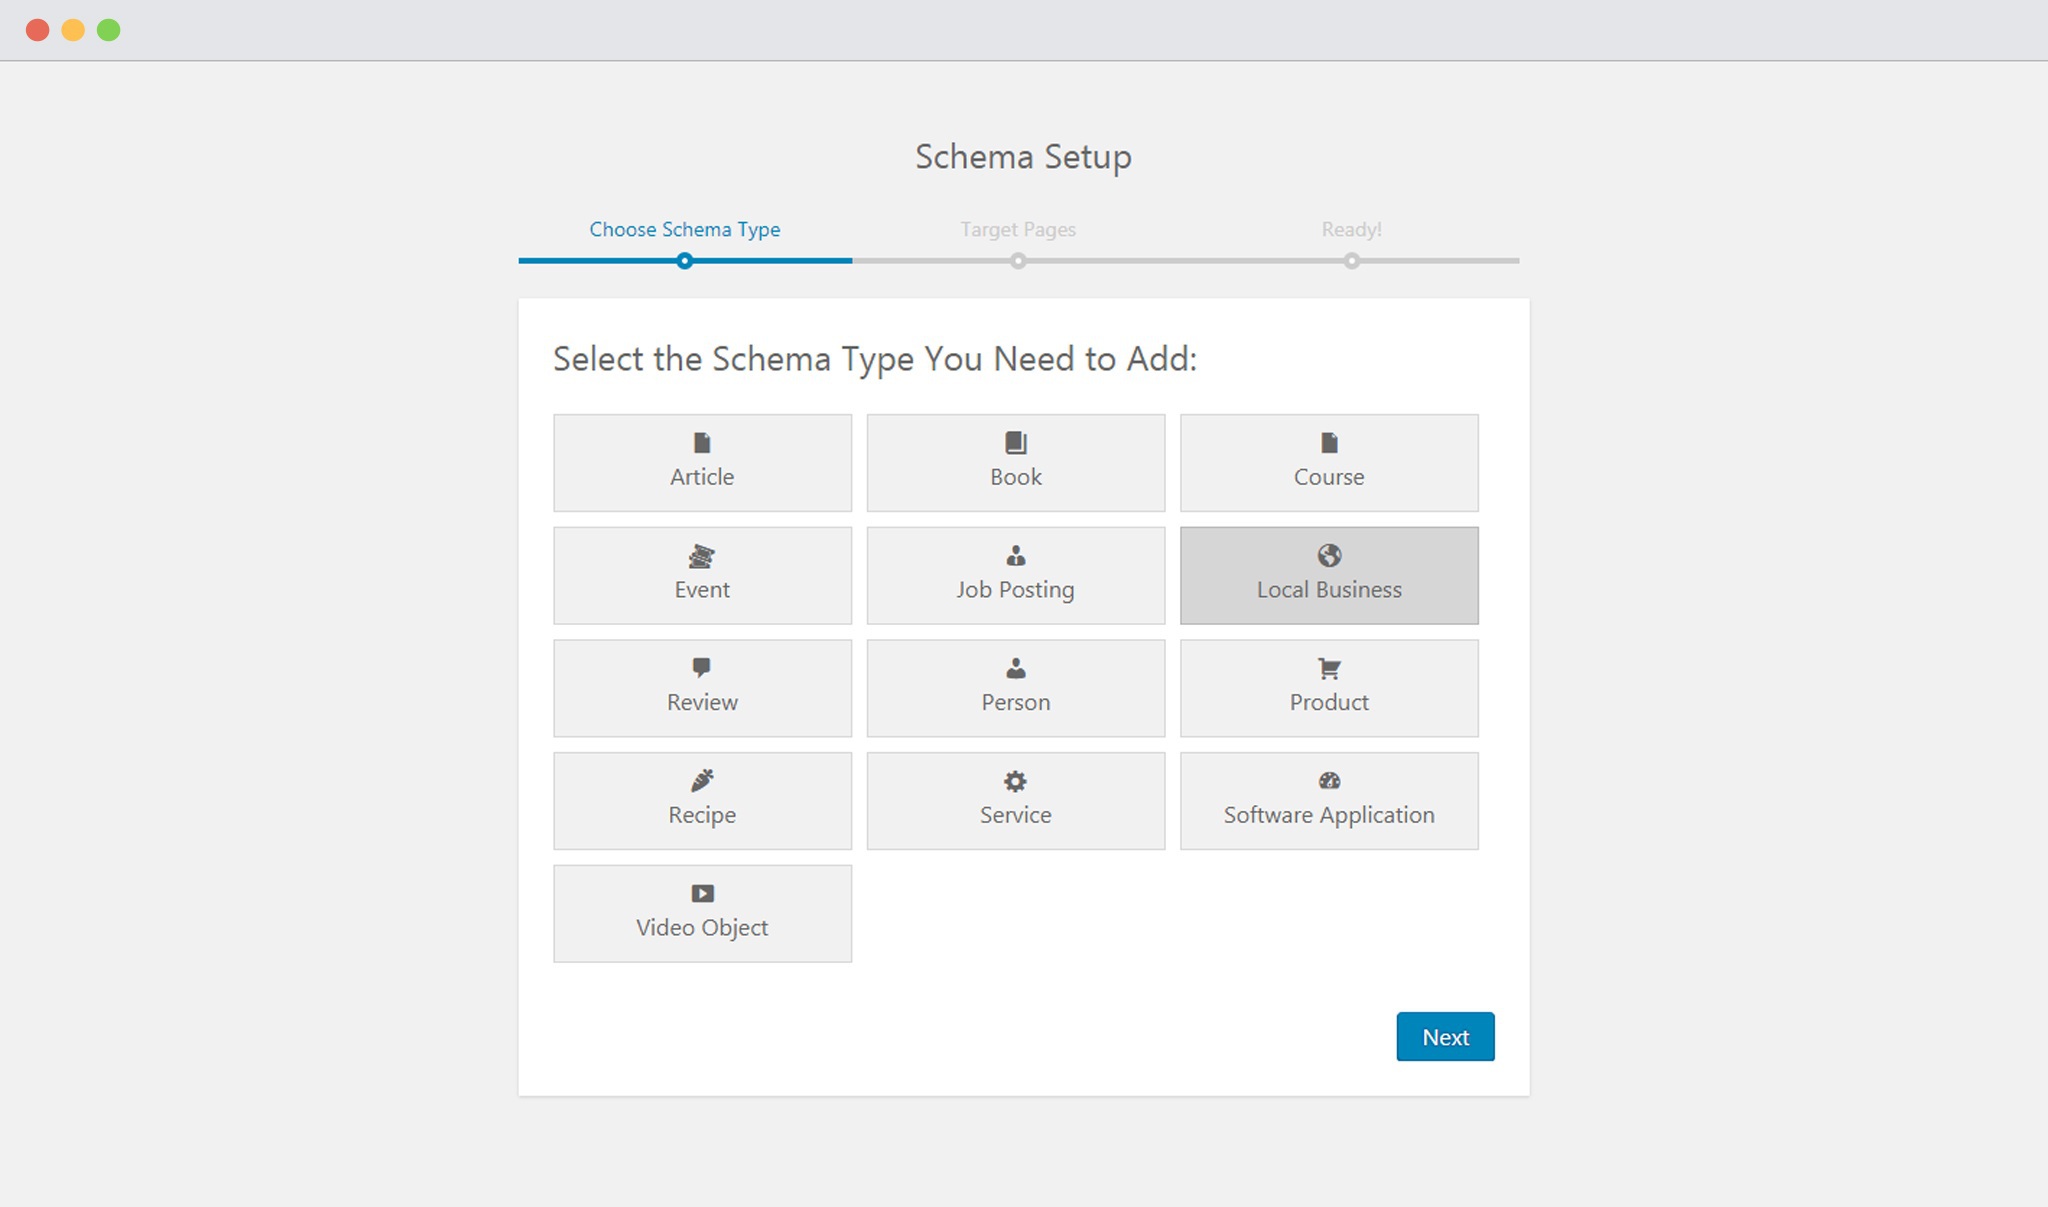The height and width of the screenshot is (1207, 2048).
Task: Click the Book icon
Action: (1014, 443)
